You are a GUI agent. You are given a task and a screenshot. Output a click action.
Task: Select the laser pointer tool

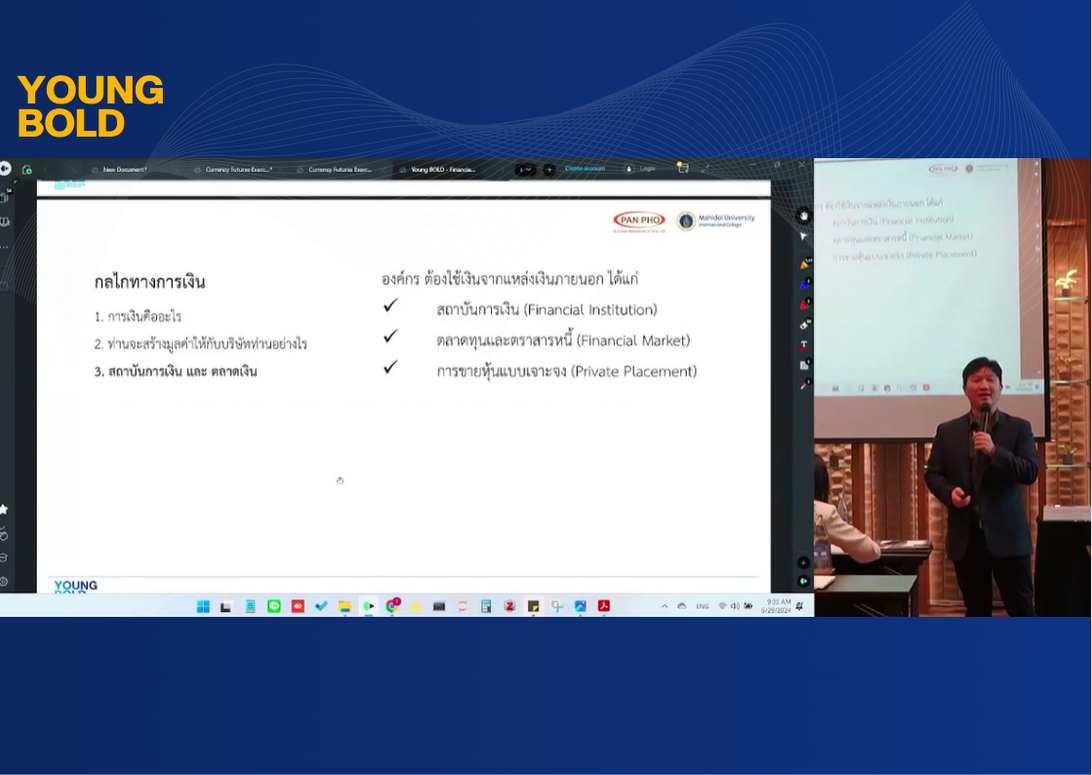804,384
